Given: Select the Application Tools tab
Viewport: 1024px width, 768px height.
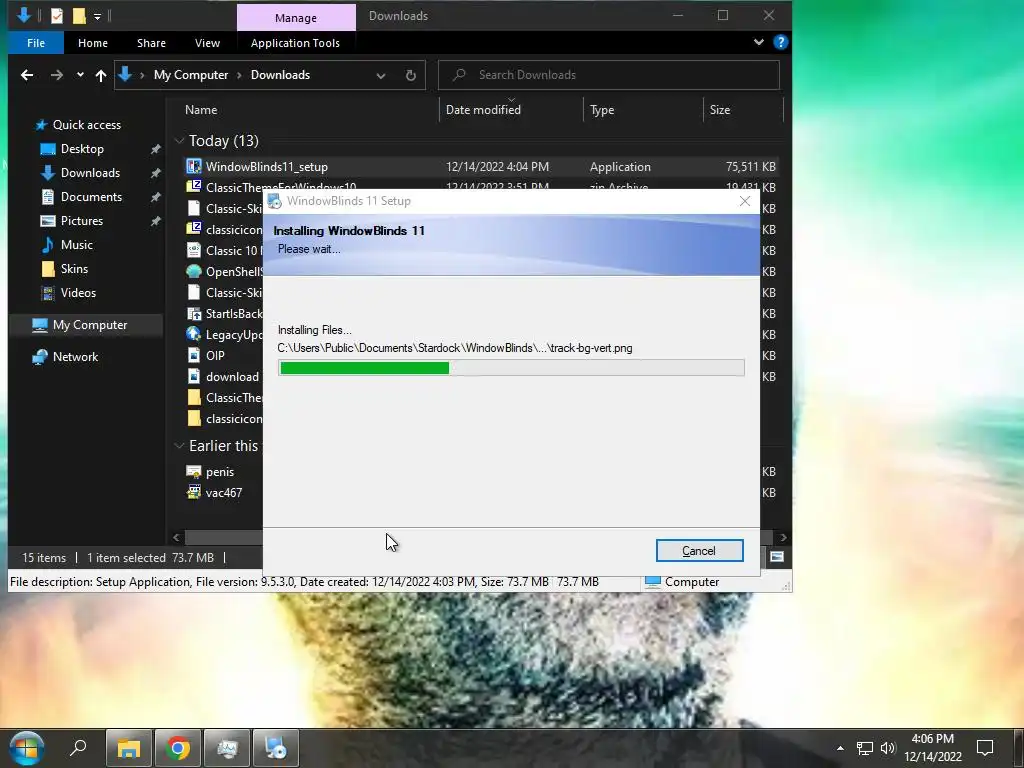Looking at the screenshot, I should 295,43.
